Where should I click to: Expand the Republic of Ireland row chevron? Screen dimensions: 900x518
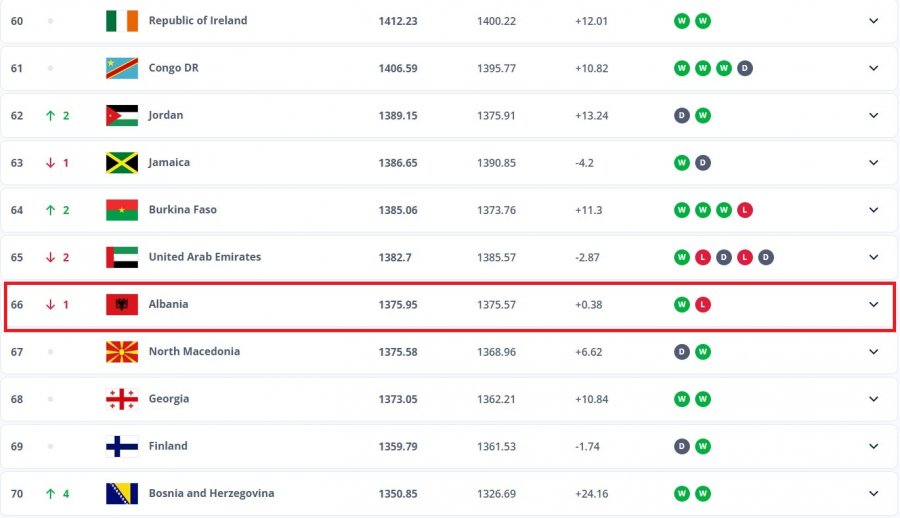point(874,21)
